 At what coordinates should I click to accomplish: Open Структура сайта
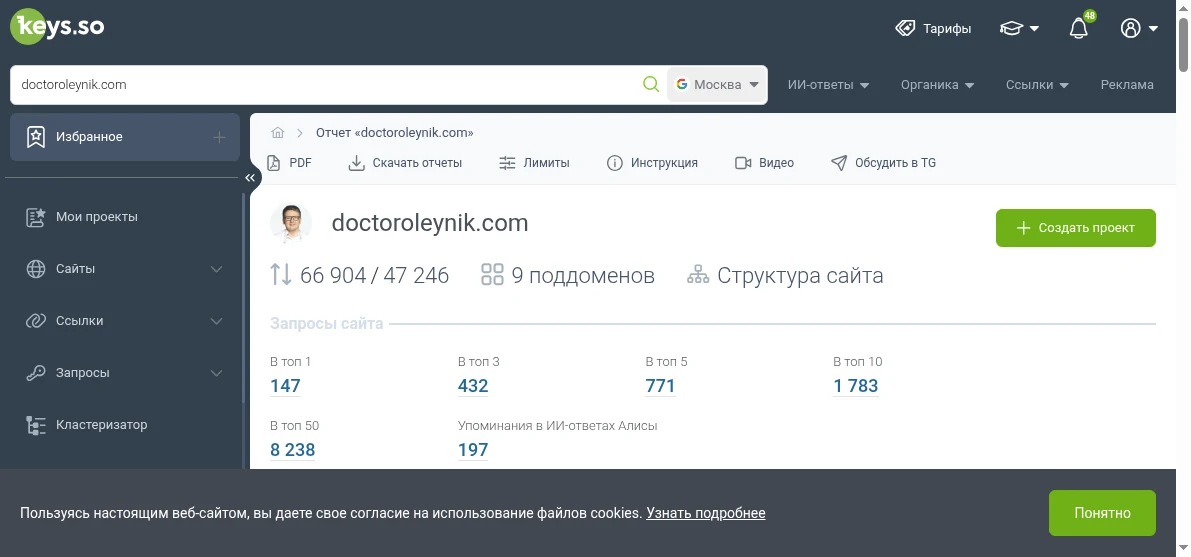(785, 275)
